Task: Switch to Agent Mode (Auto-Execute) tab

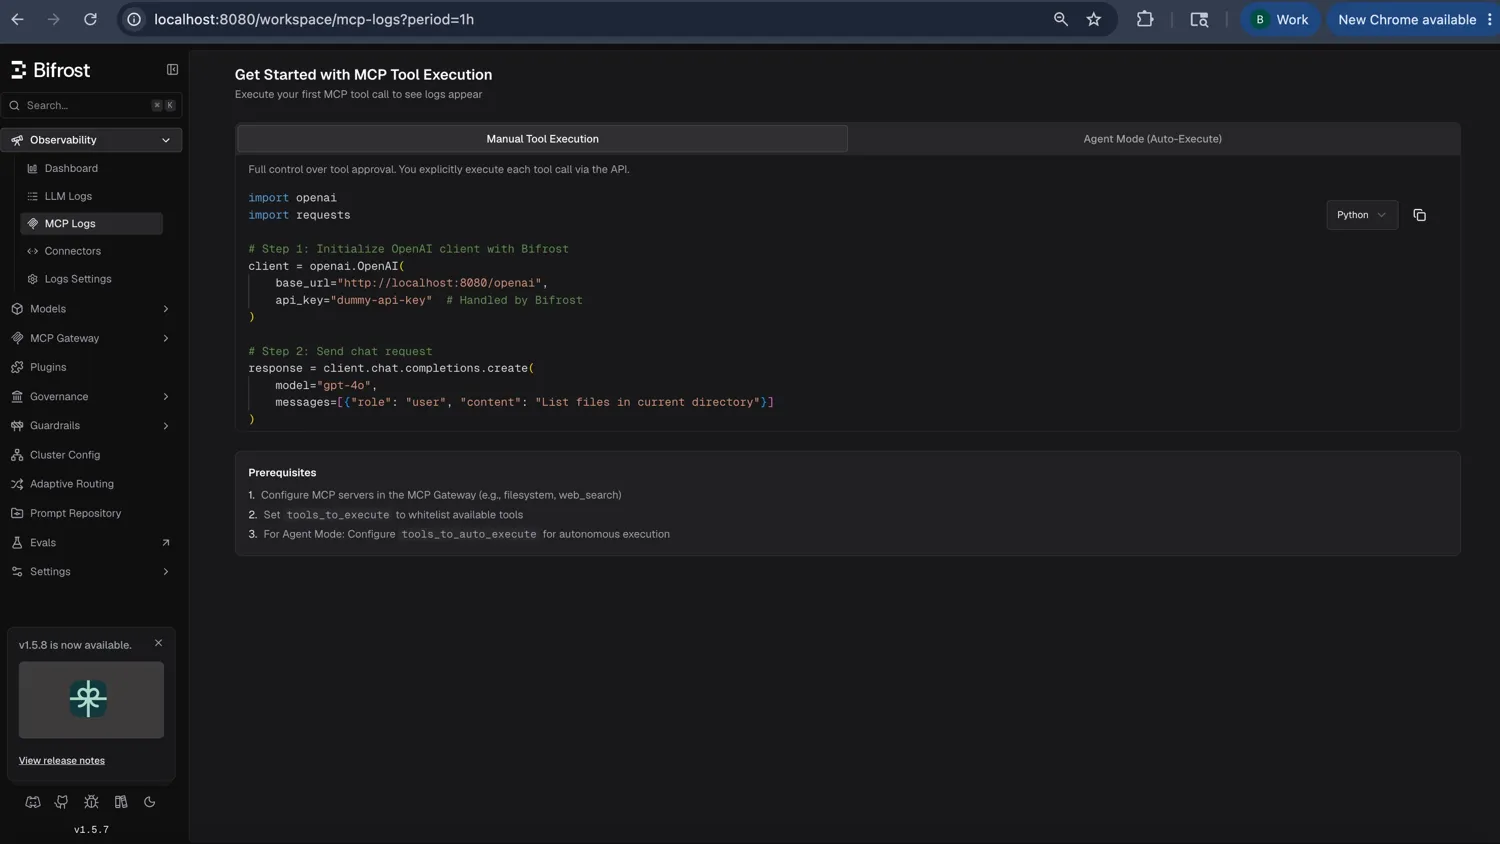Action: click(1152, 139)
